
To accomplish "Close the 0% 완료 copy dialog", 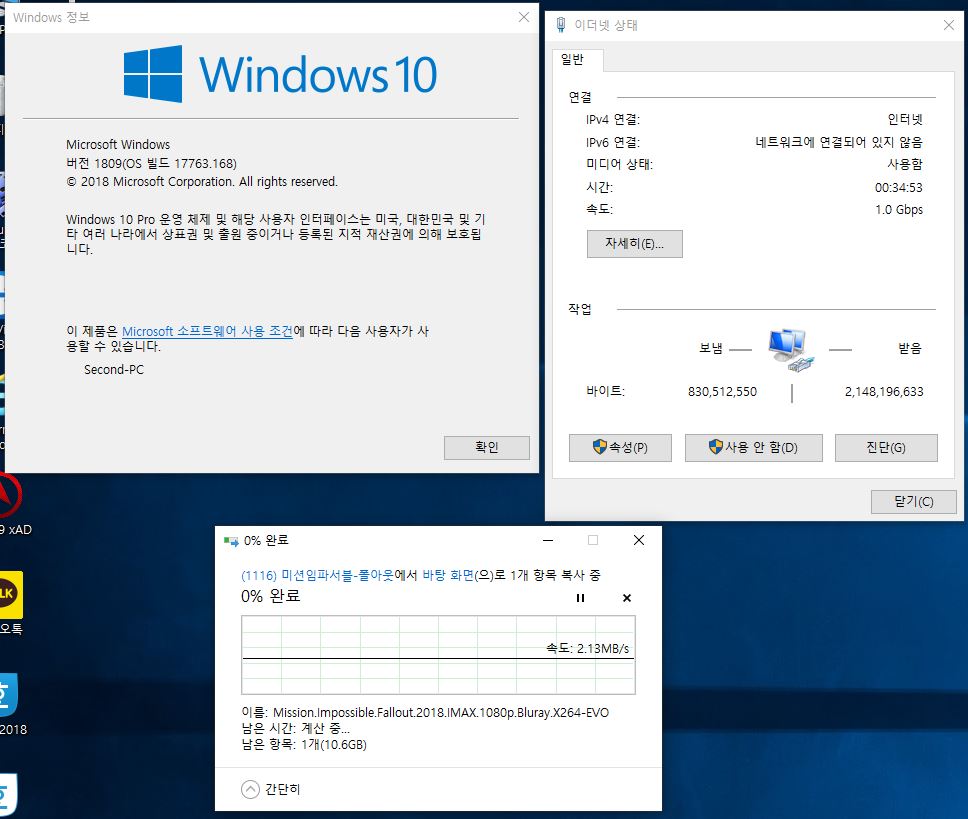I will point(639,540).
